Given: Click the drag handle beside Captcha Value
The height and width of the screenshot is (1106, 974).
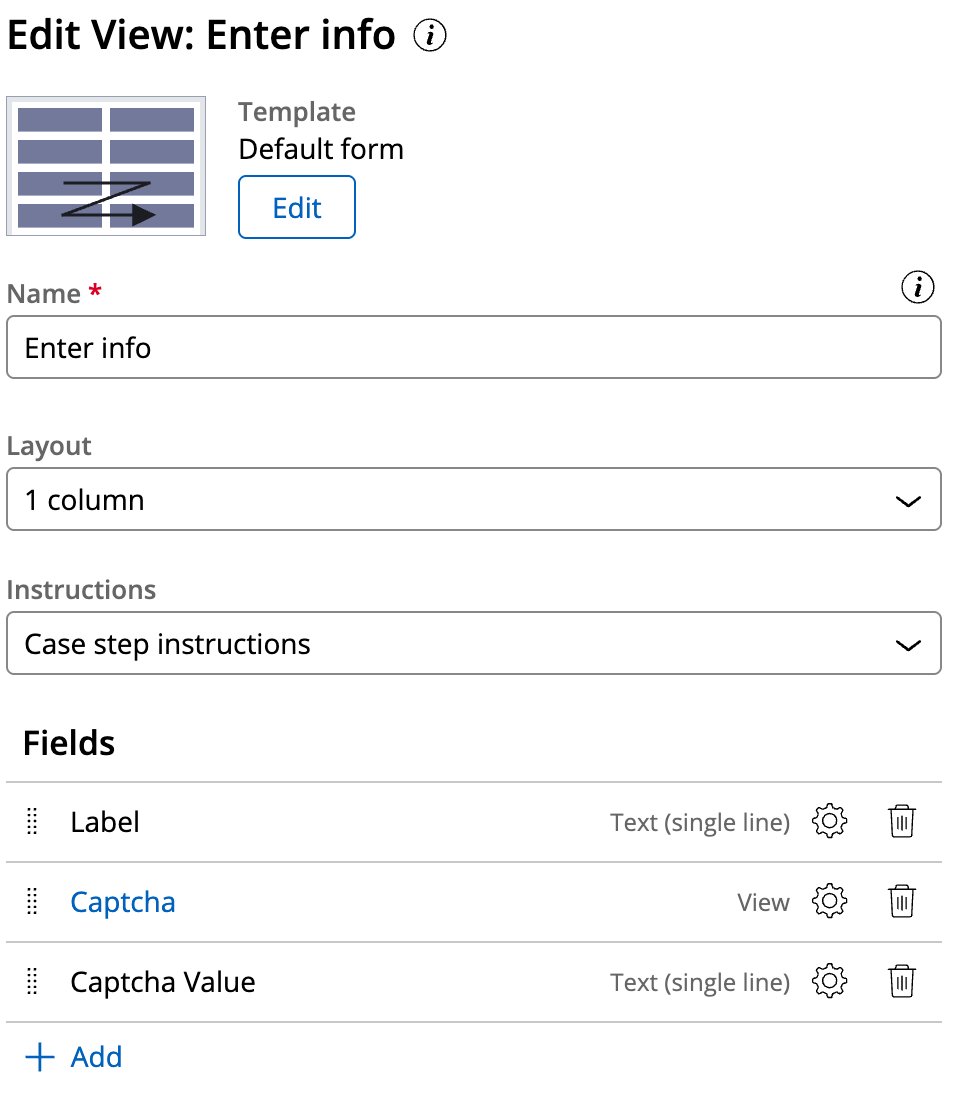Looking at the screenshot, I should pos(31,981).
